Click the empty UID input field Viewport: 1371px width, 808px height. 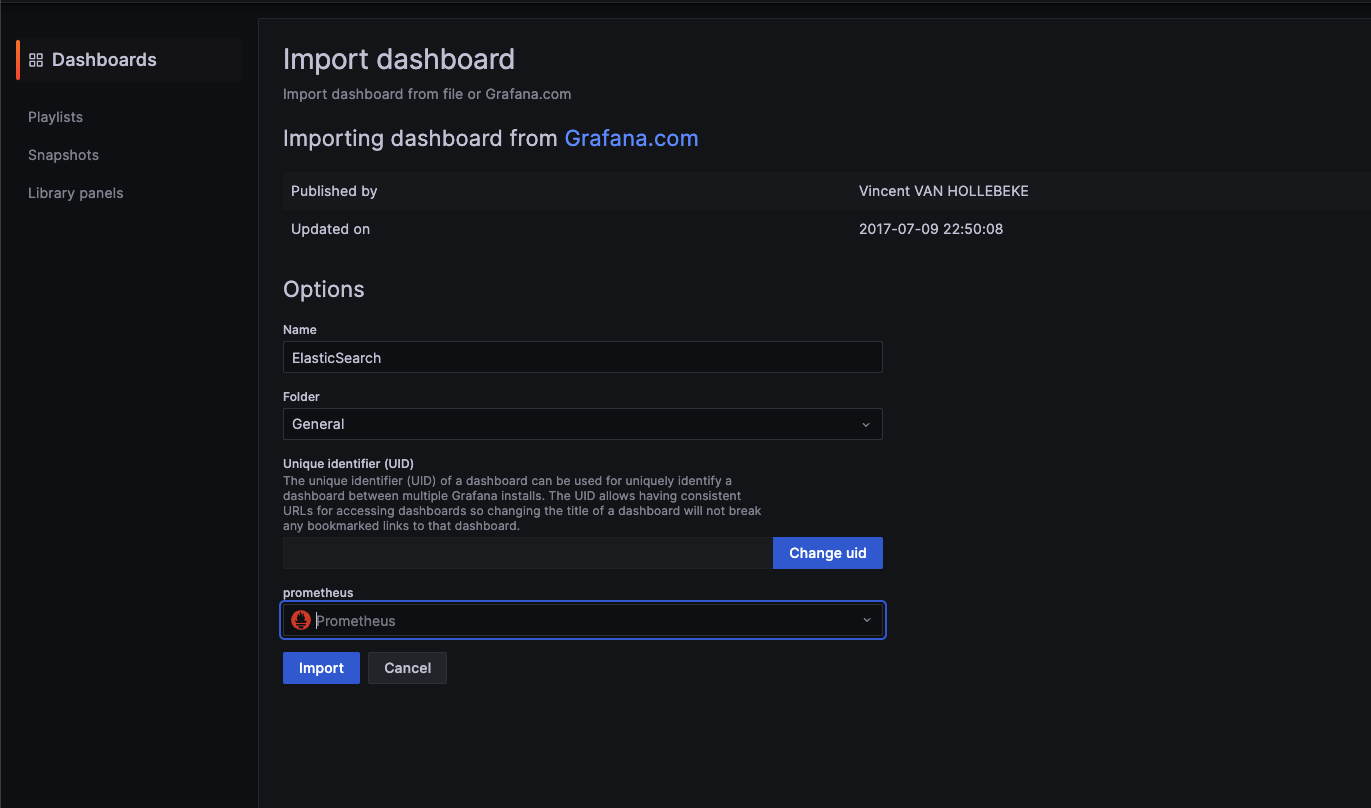point(528,553)
